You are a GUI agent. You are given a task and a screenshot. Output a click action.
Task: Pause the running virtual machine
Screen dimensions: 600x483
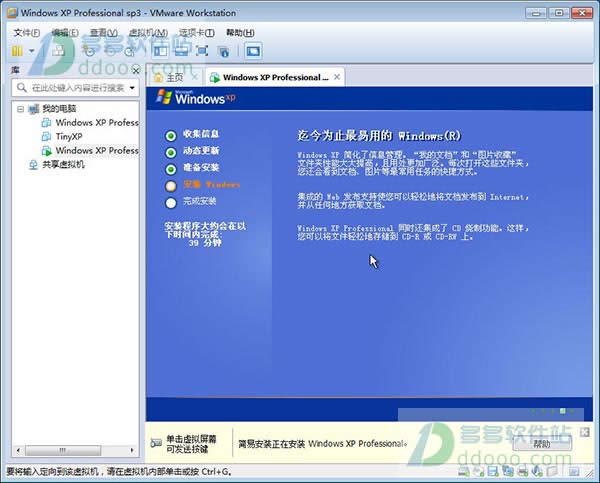tap(17, 51)
